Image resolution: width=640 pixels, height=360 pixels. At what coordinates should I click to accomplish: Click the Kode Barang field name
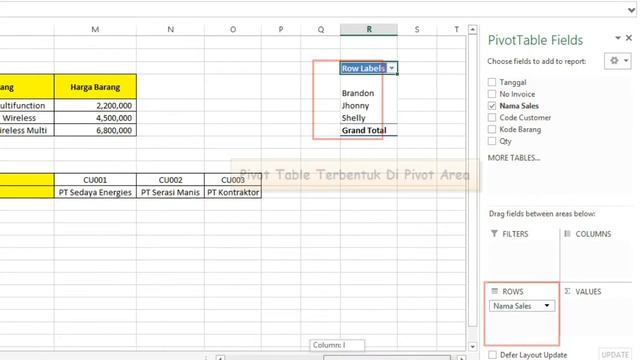click(520, 129)
